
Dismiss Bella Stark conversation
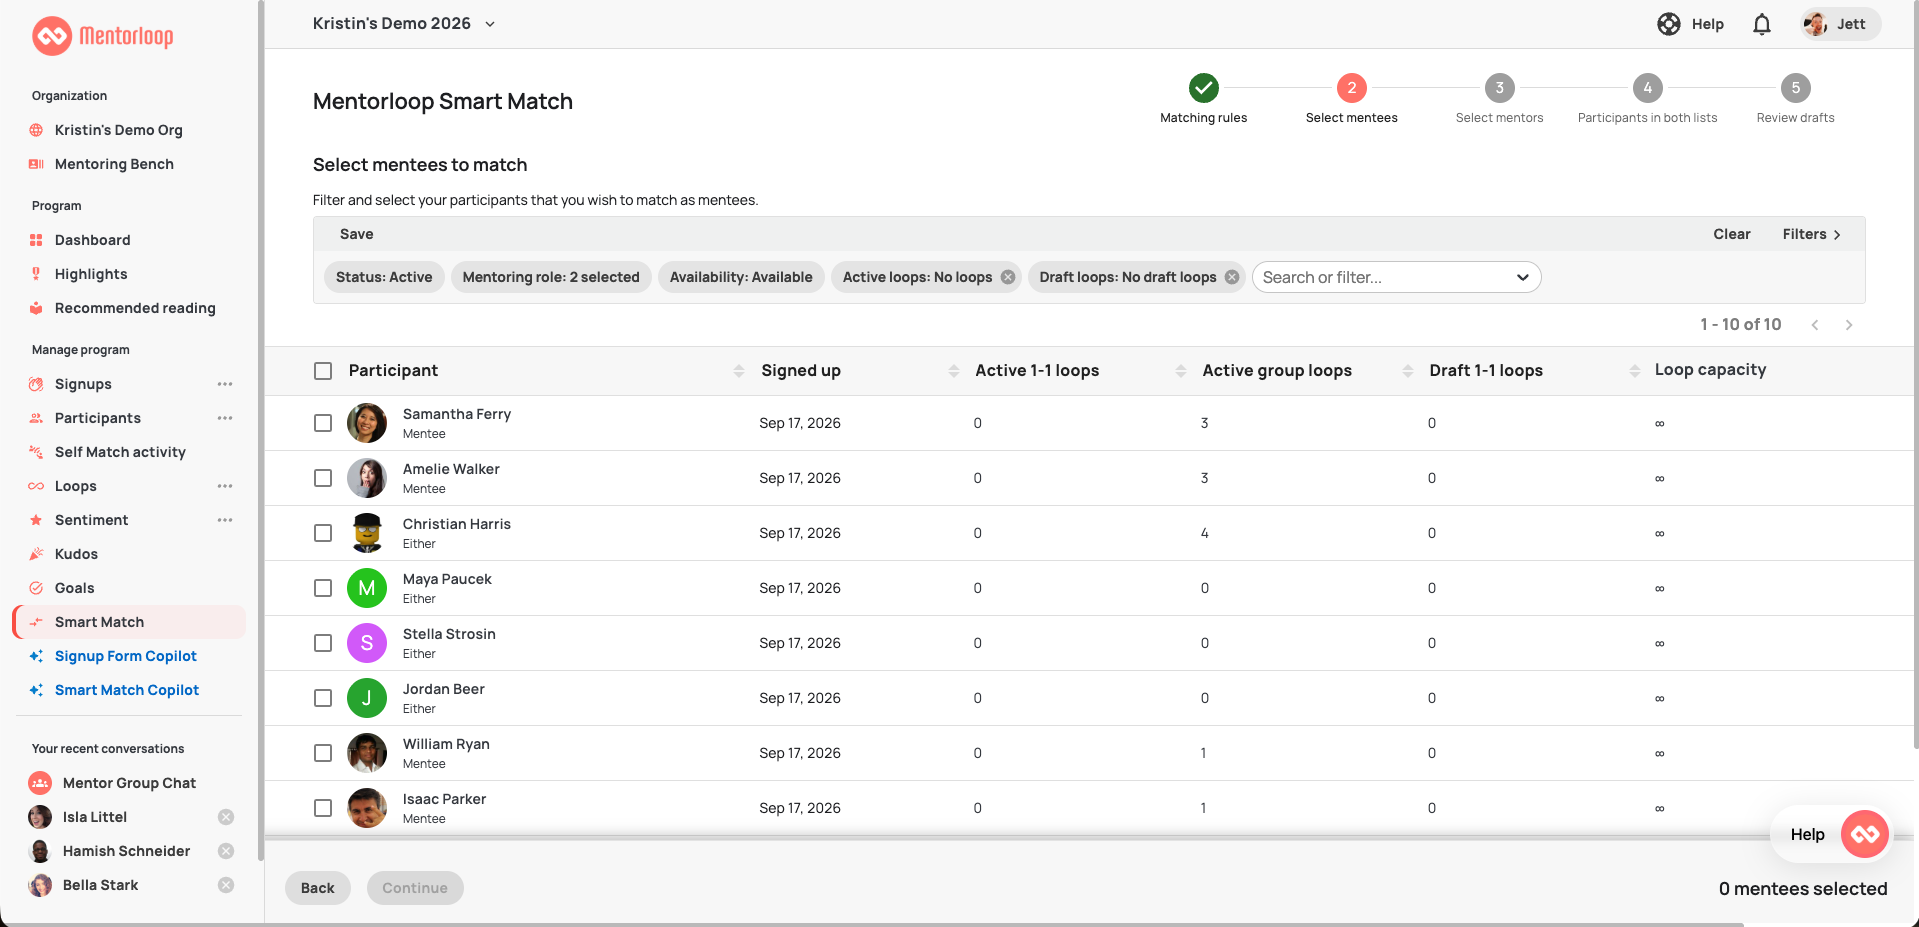pos(226,885)
